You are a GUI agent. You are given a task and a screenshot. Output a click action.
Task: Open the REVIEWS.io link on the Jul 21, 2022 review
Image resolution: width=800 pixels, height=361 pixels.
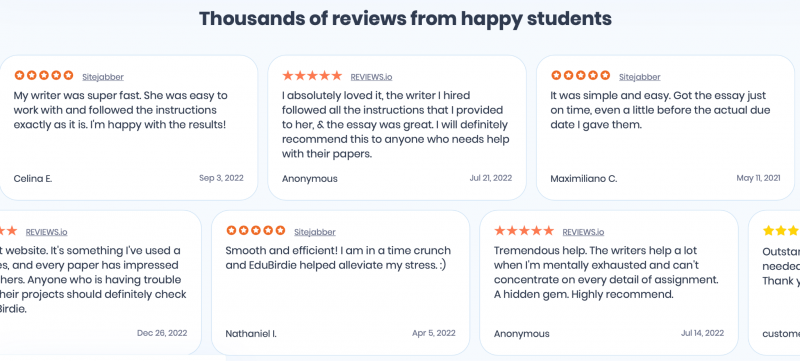(x=371, y=77)
